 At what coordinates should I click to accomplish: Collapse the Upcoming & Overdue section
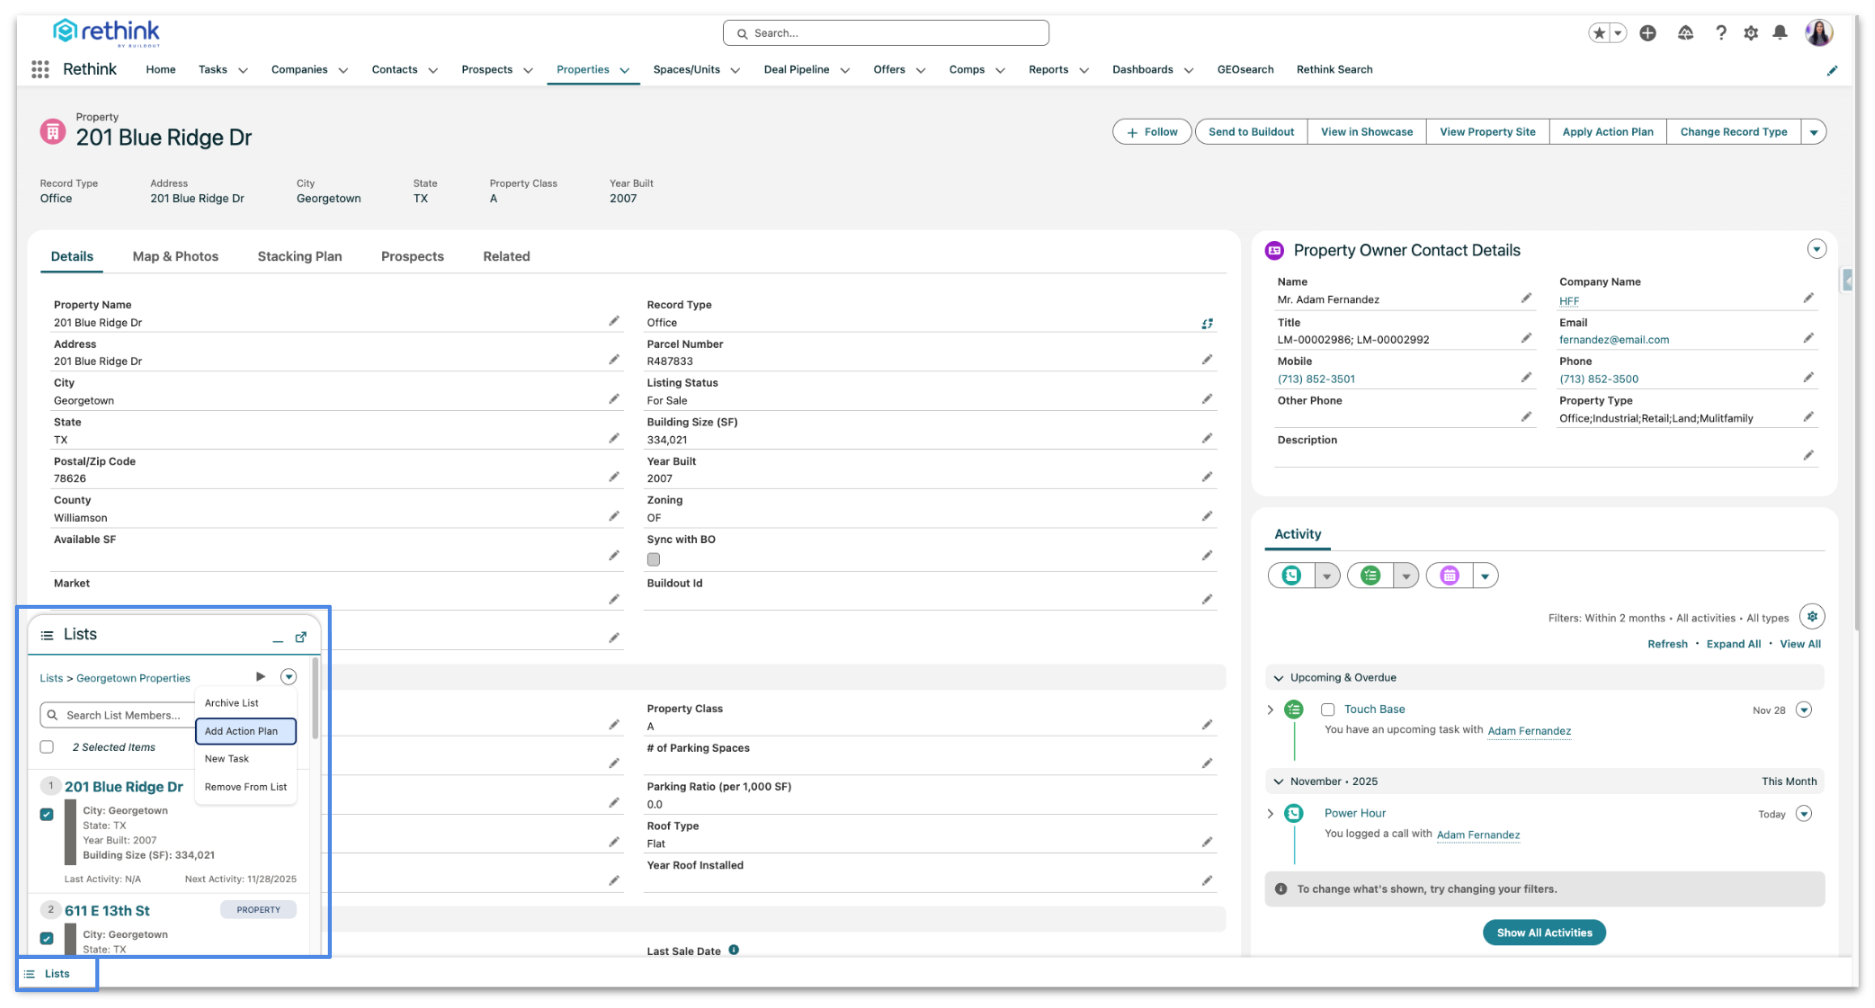point(1278,678)
